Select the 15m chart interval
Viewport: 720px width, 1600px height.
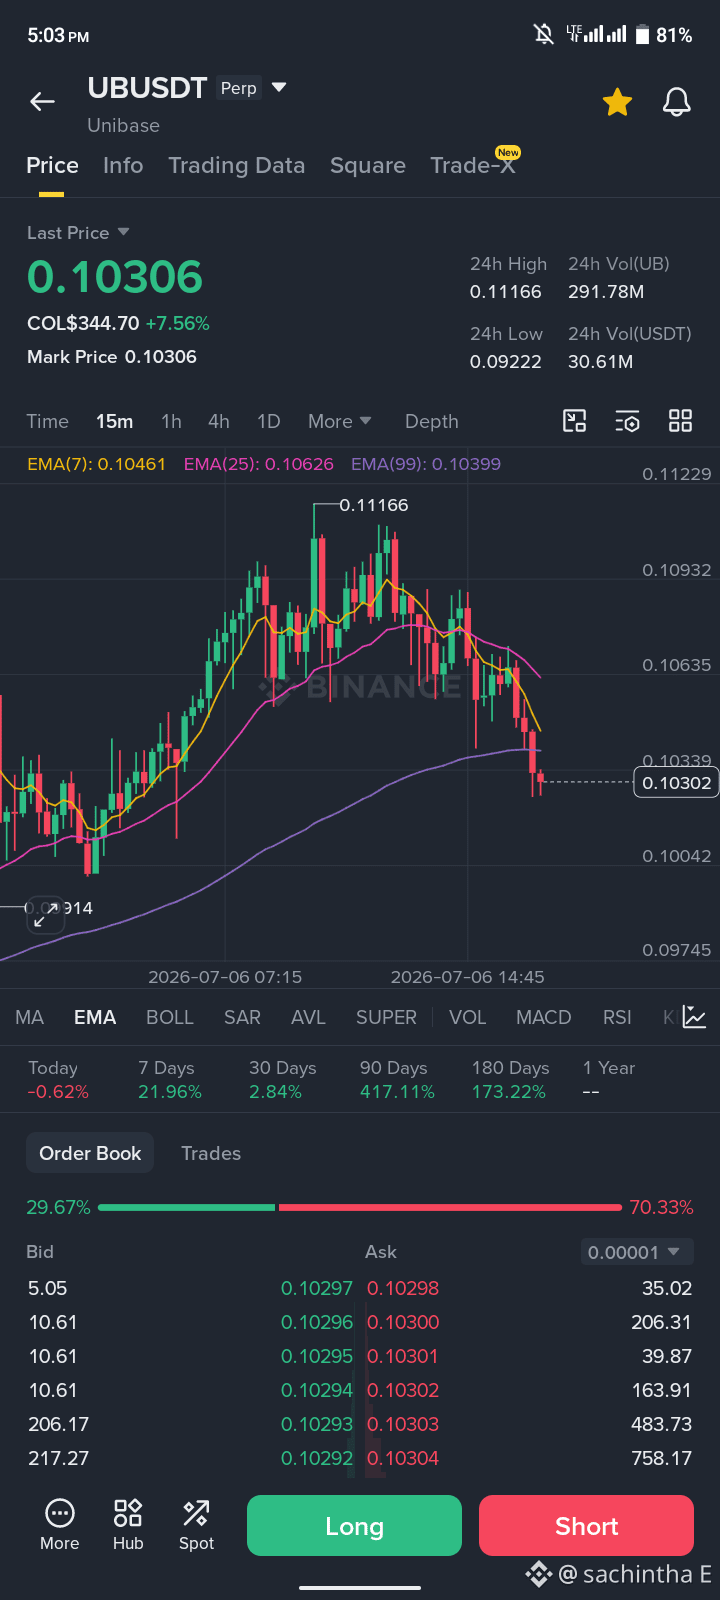coord(114,421)
